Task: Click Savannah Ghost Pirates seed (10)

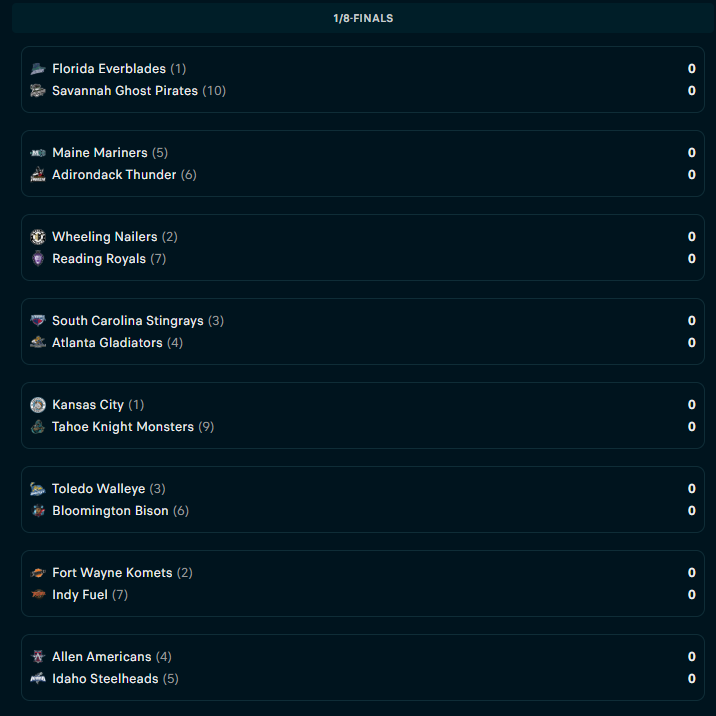Action: click(x=214, y=91)
